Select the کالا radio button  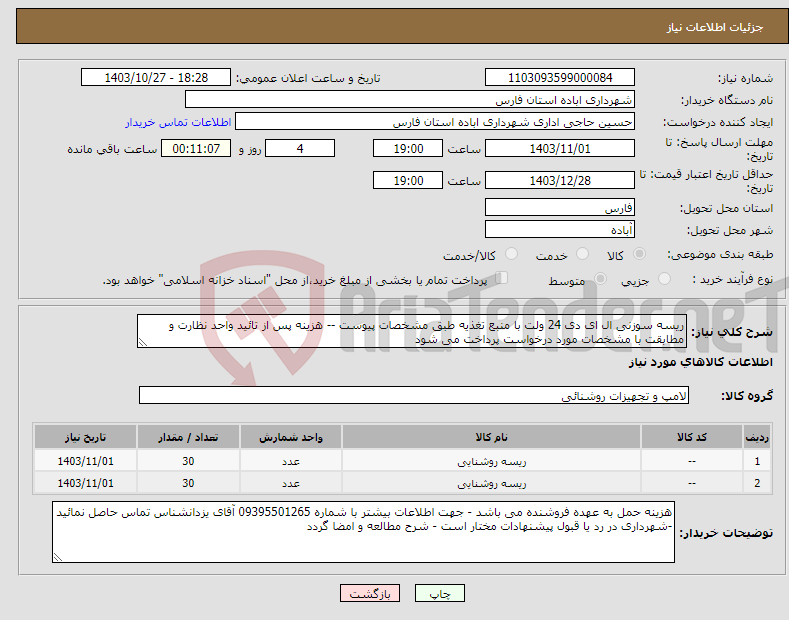click(639, 254)
